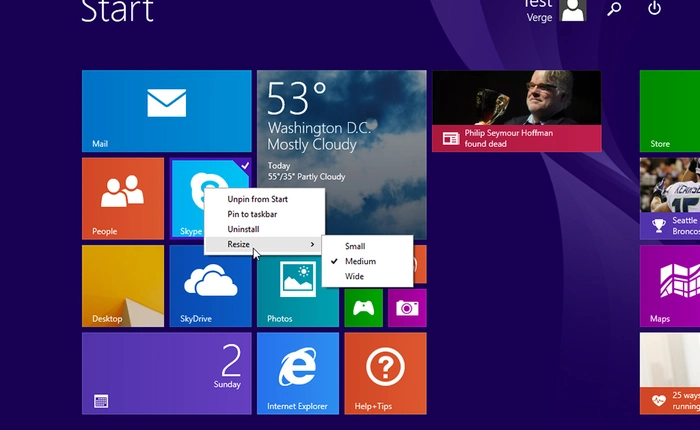Select the Wide tile size
This screenshot has width=700, height=430.
(354, 276)
